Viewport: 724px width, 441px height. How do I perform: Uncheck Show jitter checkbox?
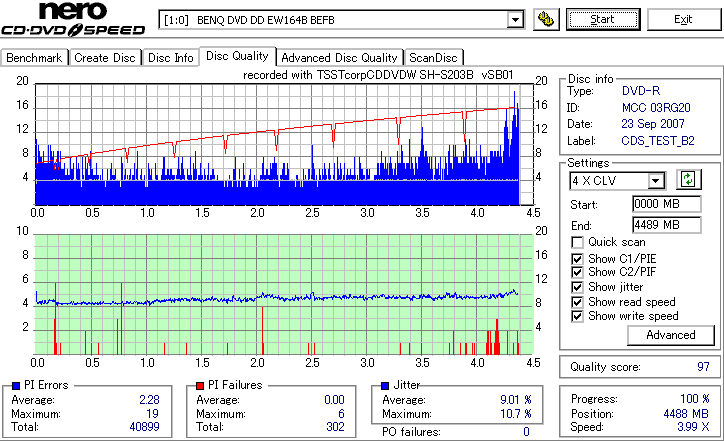click(577, 287)
